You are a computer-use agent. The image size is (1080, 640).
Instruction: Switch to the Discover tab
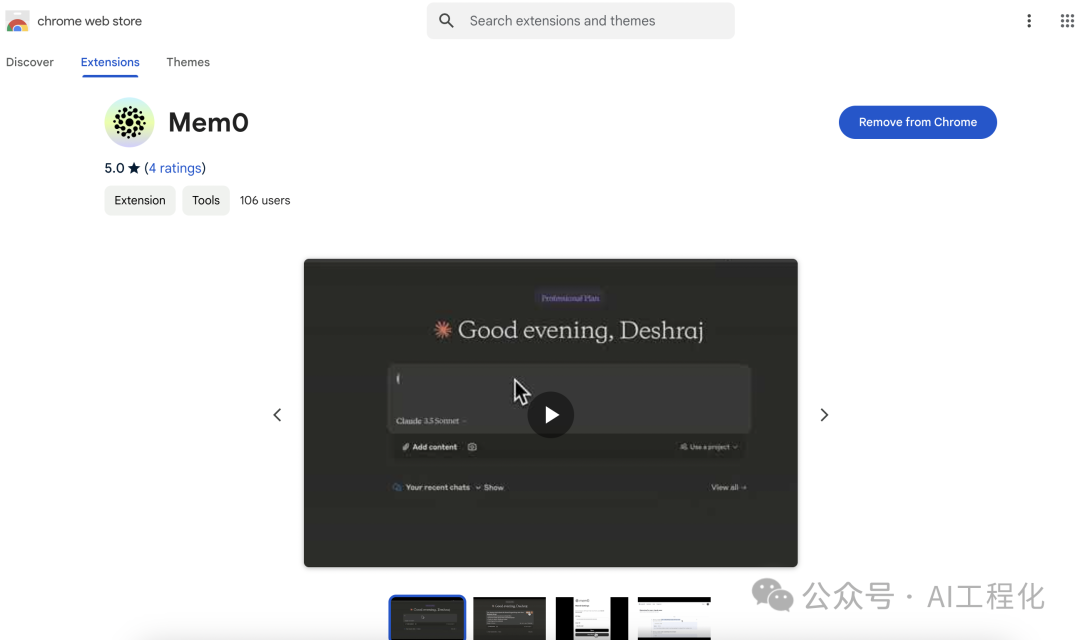click(30, 62)
